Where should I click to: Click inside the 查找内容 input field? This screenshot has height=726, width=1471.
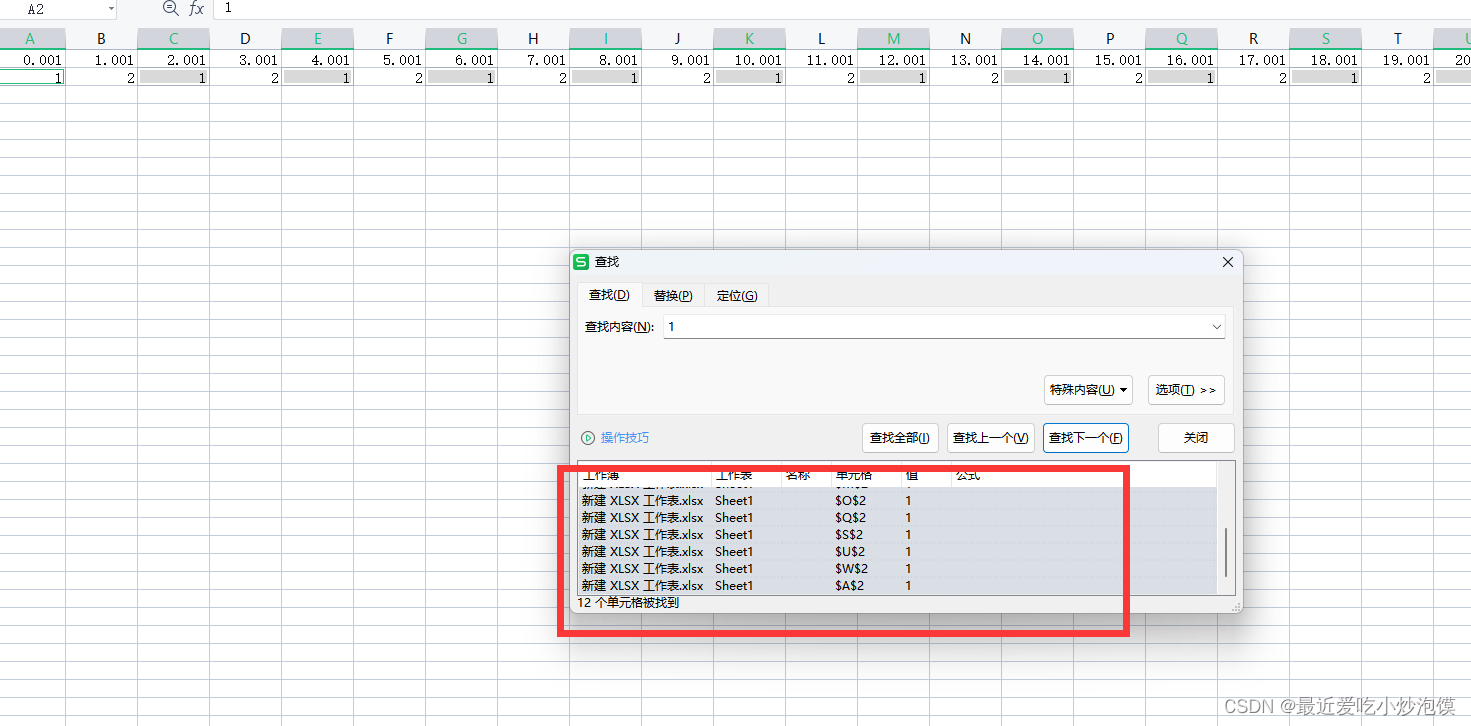click(x=900, y=327)
